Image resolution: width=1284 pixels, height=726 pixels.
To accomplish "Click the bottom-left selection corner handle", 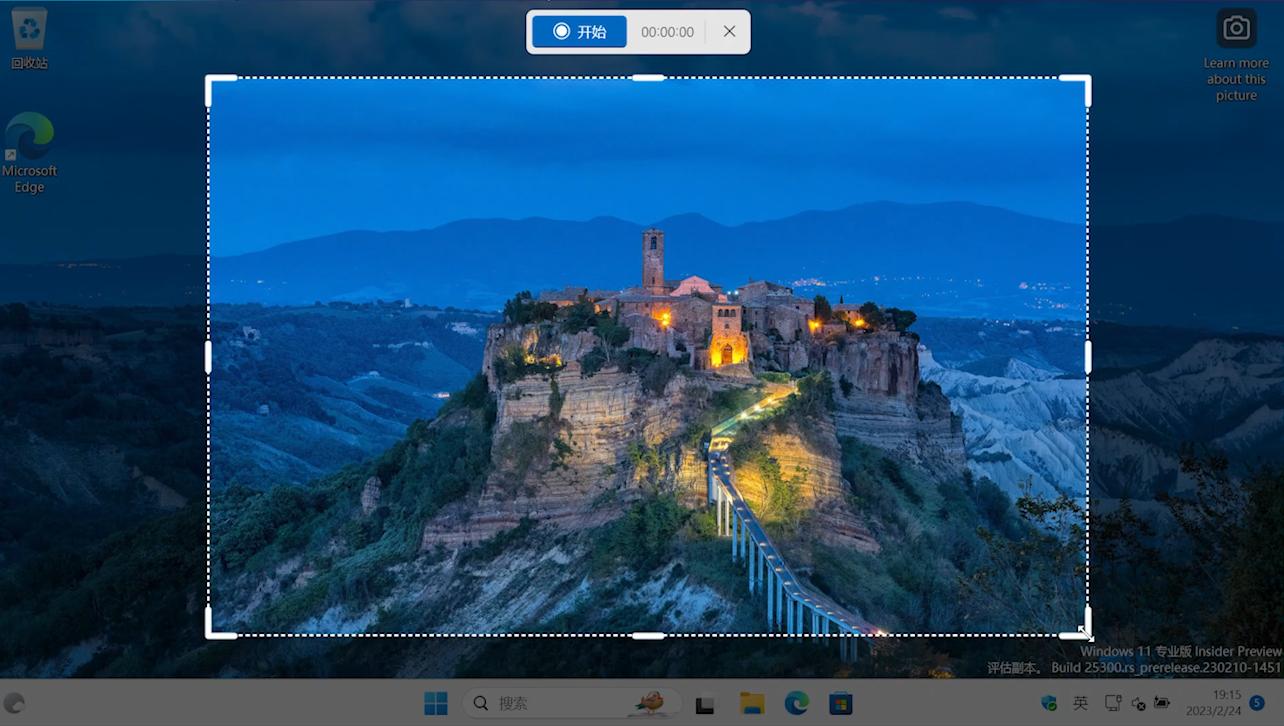I will click(x=209, y=634).
